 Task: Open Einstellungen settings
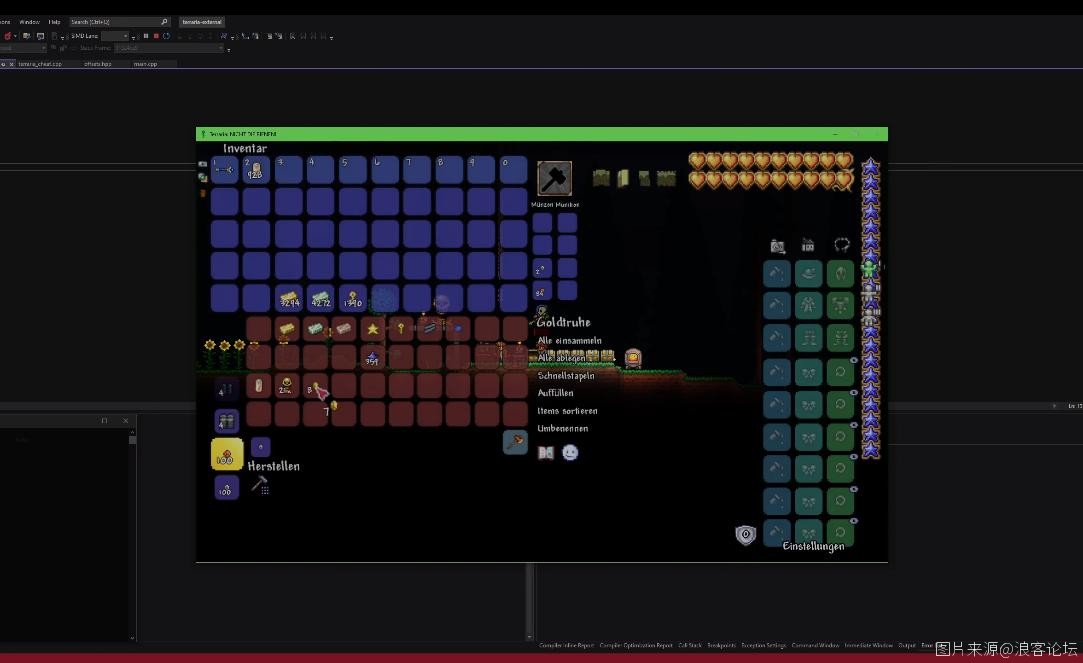(813, 546)
